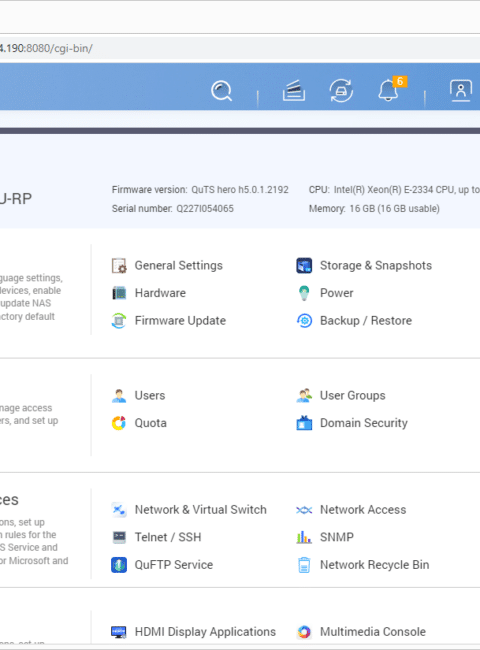
Task: Select the CPU Intel Xeon E-2334 text
Action: pos(407,190)
